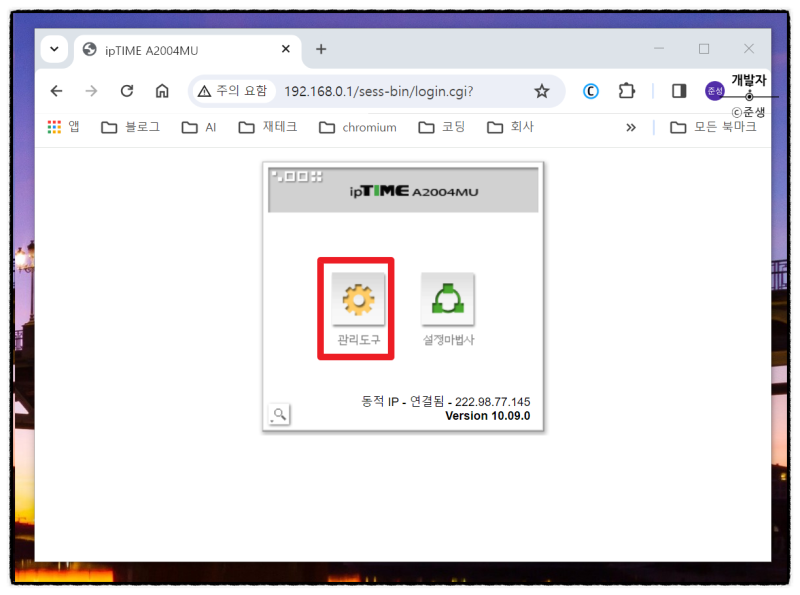
Task: Launch the 설정마법사 setup wizard
Action: (447, 298)
